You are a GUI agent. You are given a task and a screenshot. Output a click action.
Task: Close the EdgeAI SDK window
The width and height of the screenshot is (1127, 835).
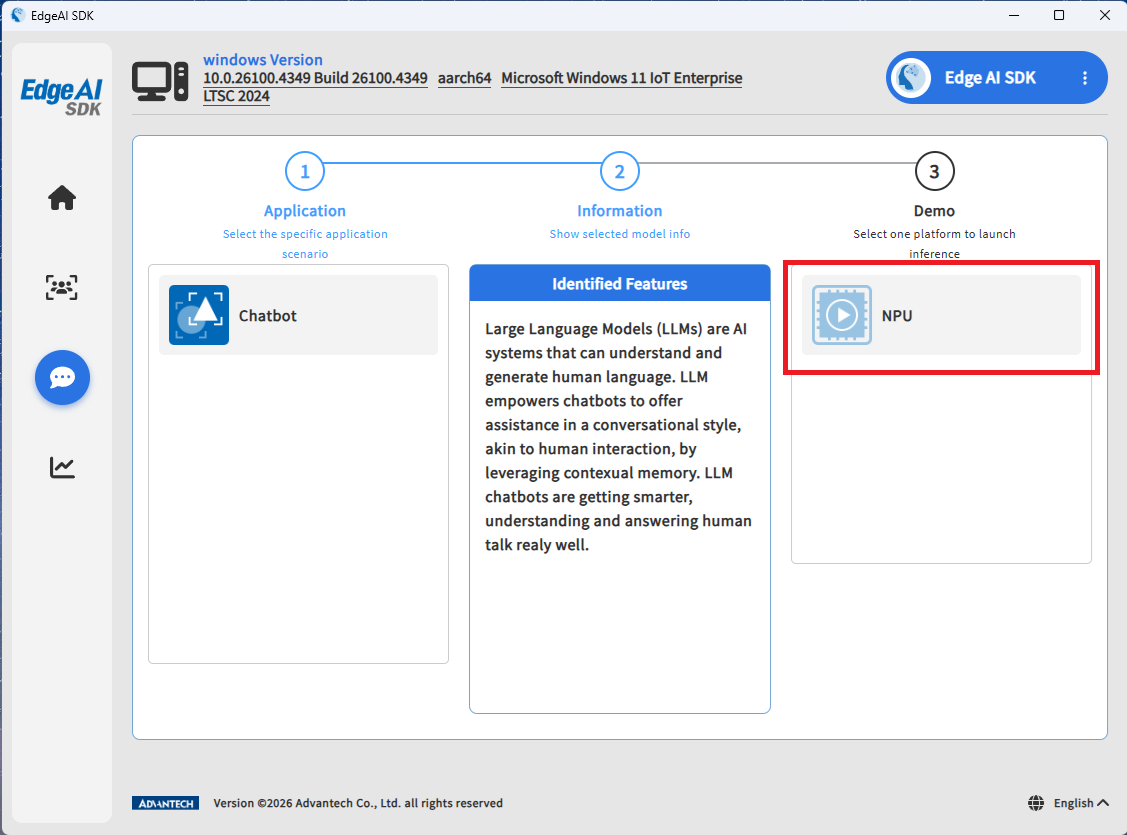point(1105,15)
